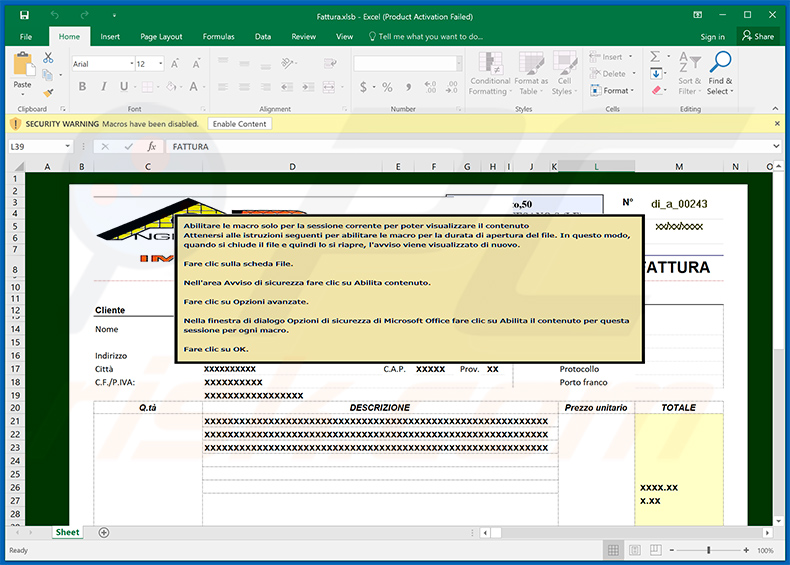Screen dimensions: 790x565
Task: Switch to Page Layout view icon
Action: 634,550
